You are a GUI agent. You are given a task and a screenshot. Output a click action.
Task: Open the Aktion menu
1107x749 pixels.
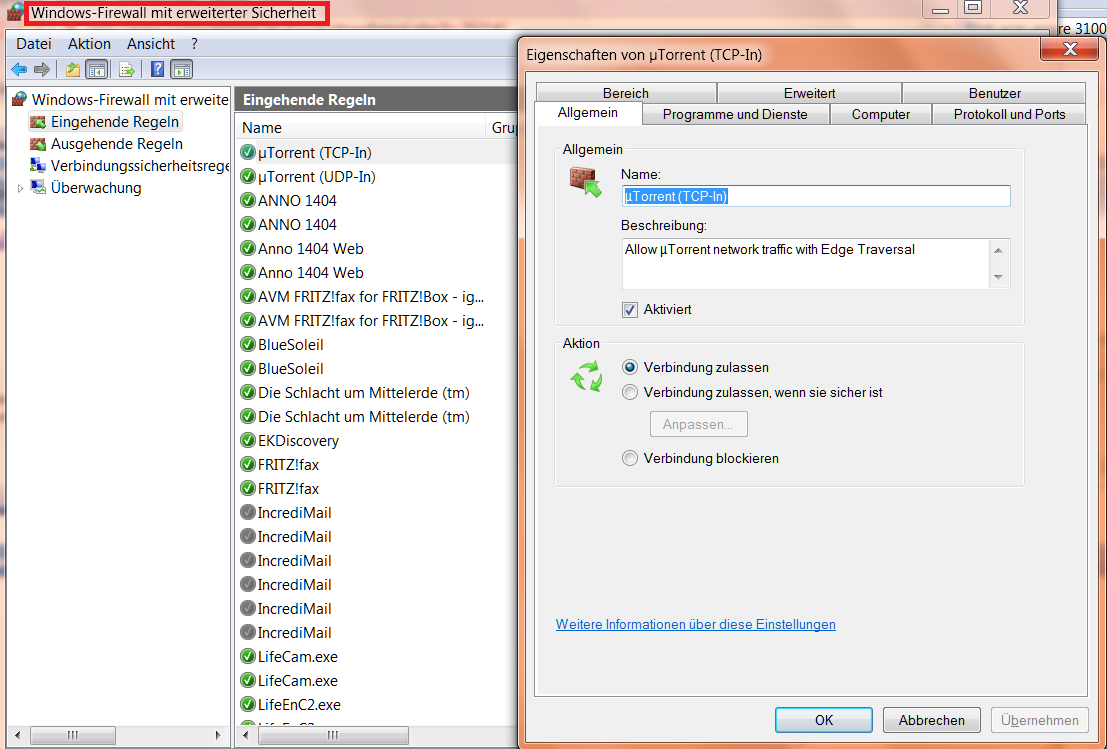(x=89, y=44)
